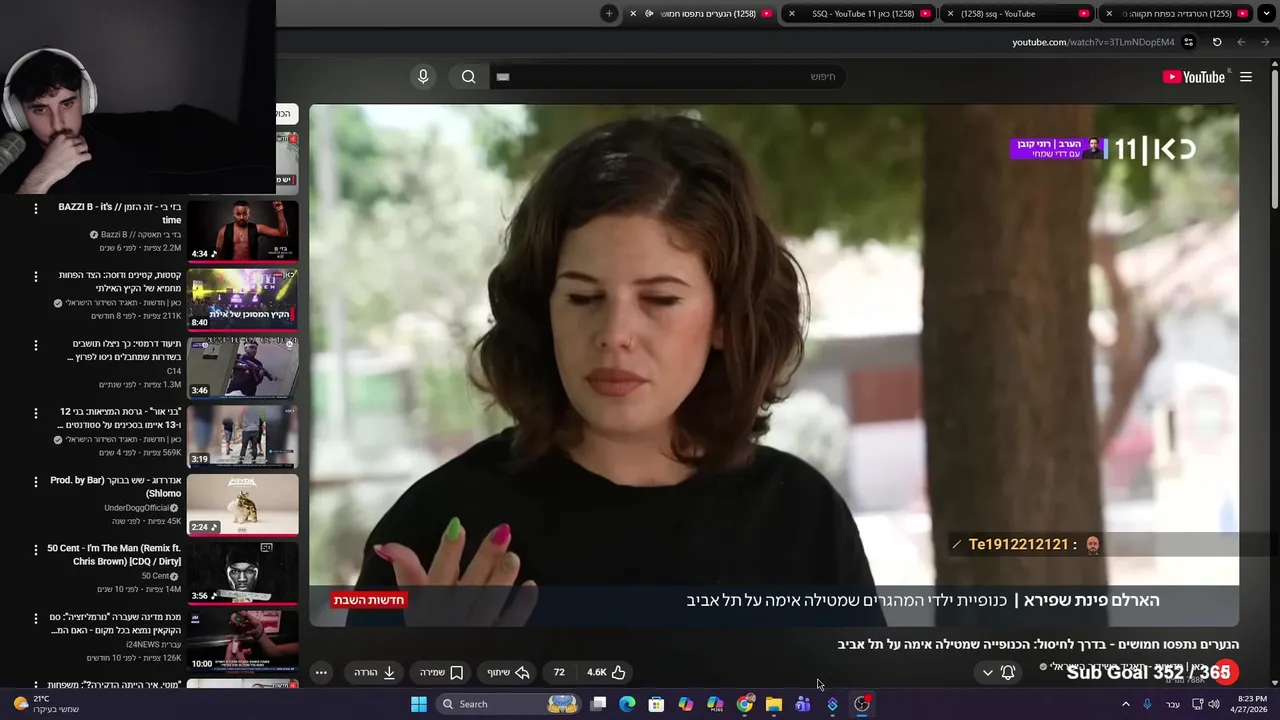The width and height of the screenshot is (1280, 720).
Task: Open Task View on the taskbar
Action: (x=598, y=704)
